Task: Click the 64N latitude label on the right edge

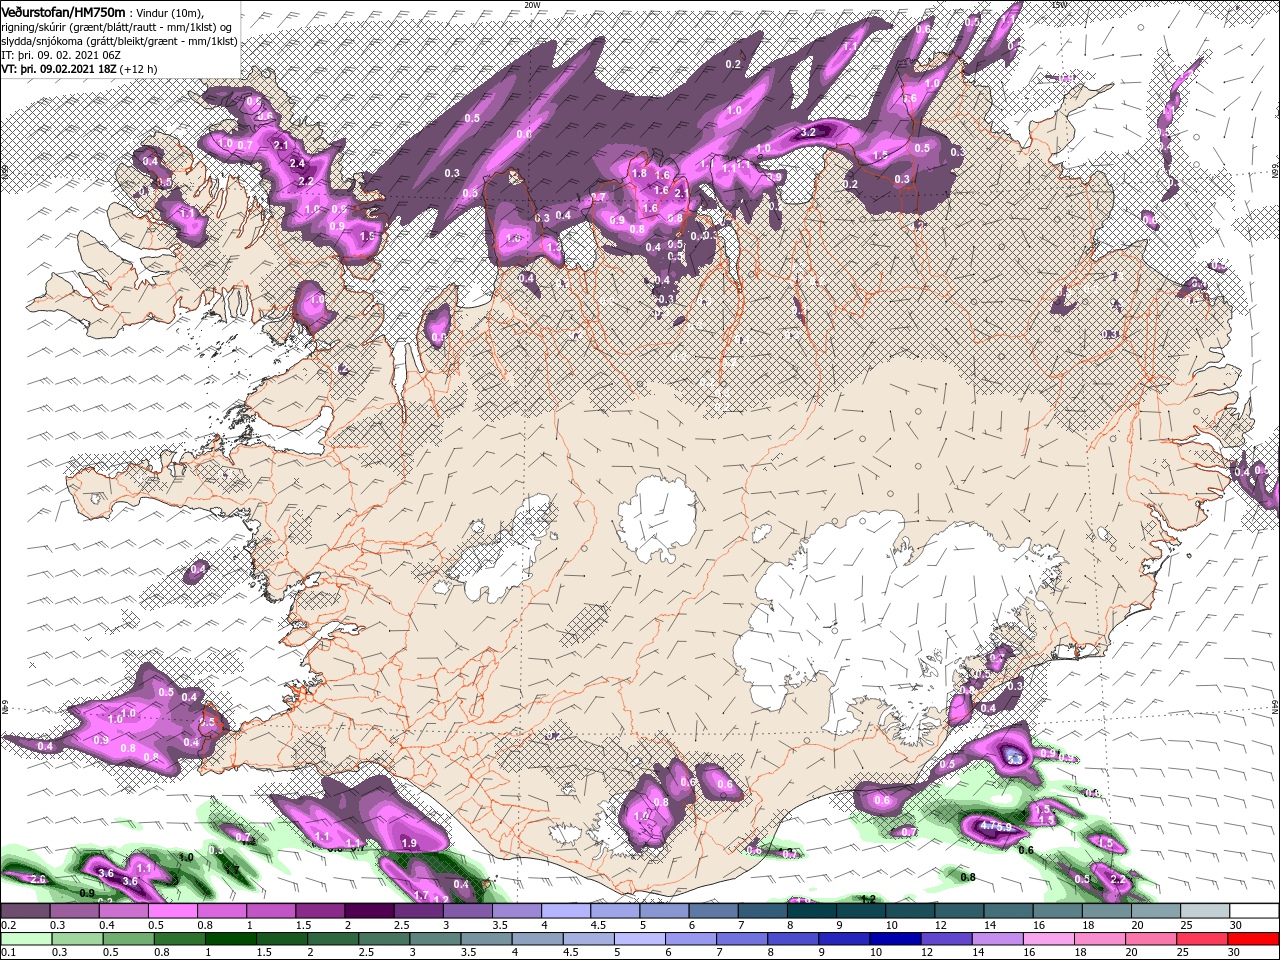Action: (x=1275, y=706)
